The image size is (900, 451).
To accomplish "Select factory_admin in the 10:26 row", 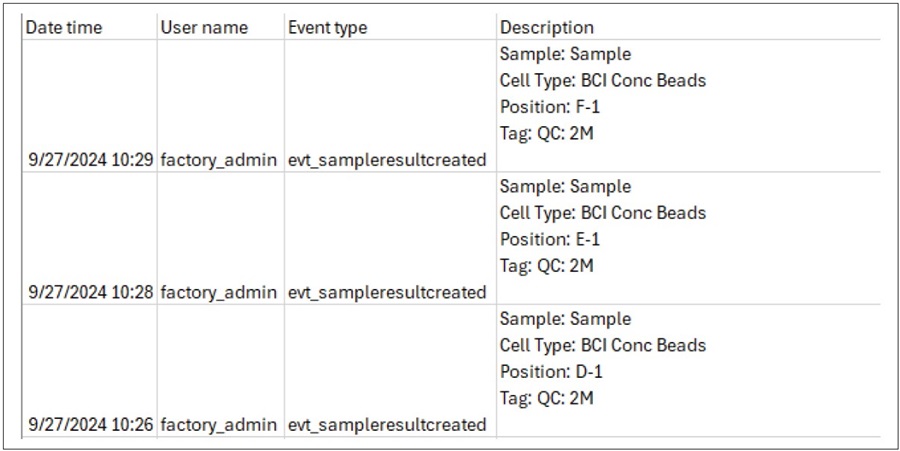I will click(218, 425).
